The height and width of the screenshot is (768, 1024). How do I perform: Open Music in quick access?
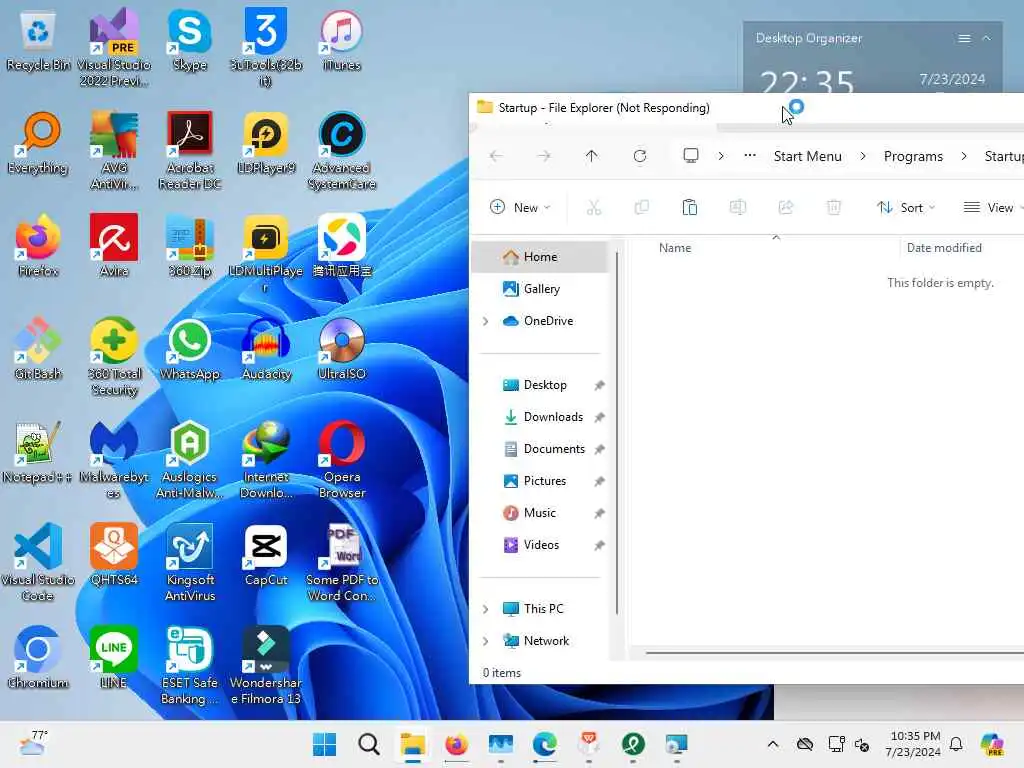tap(539, 513)
